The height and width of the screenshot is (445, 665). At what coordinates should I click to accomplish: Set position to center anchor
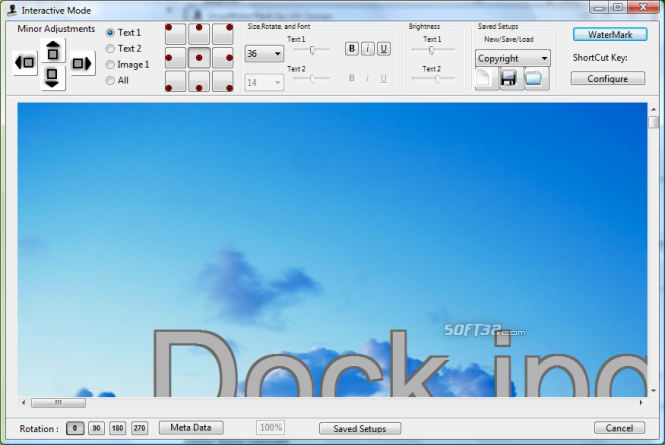click(199, 58)
